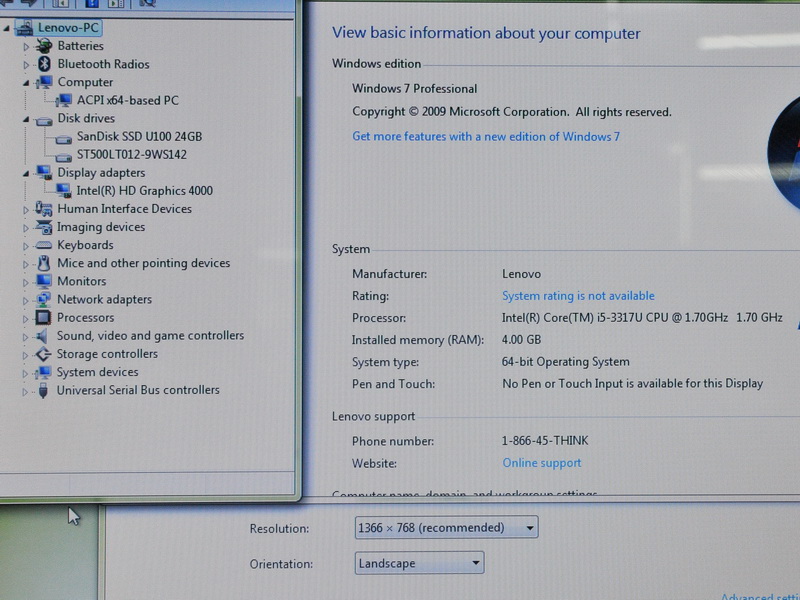Open the Online support website link

pos(542,463)
